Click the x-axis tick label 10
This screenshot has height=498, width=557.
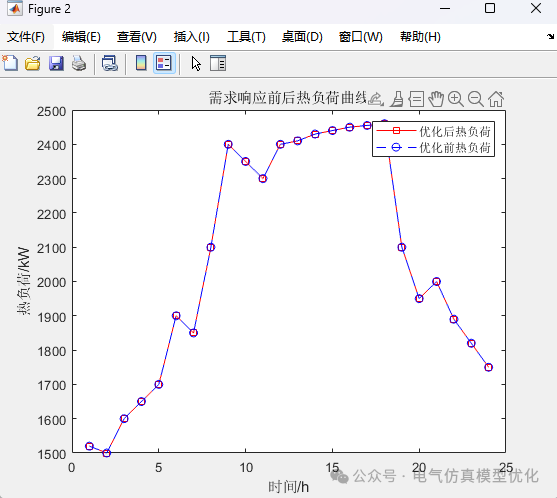pos(246,468)
